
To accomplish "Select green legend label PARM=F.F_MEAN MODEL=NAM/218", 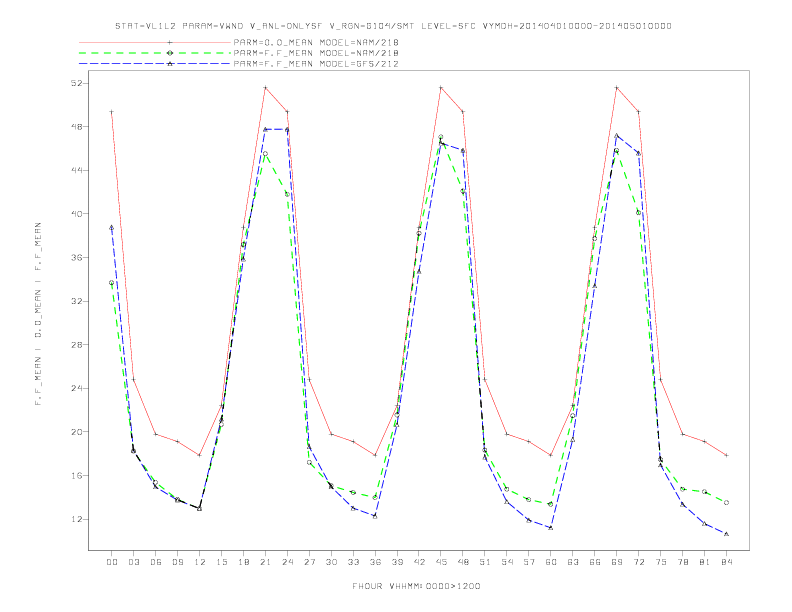I will click(316, 53).
